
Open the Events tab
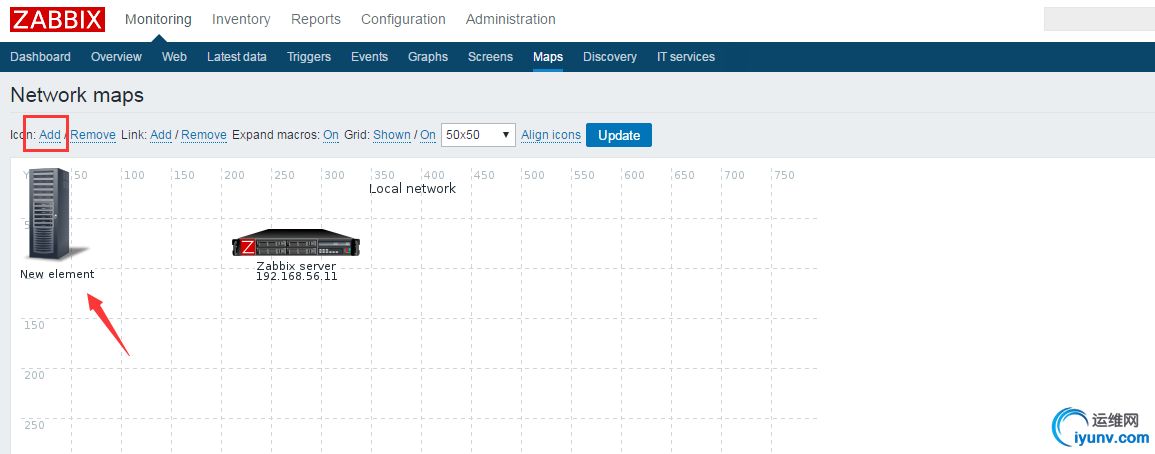[x=369, y=57]
